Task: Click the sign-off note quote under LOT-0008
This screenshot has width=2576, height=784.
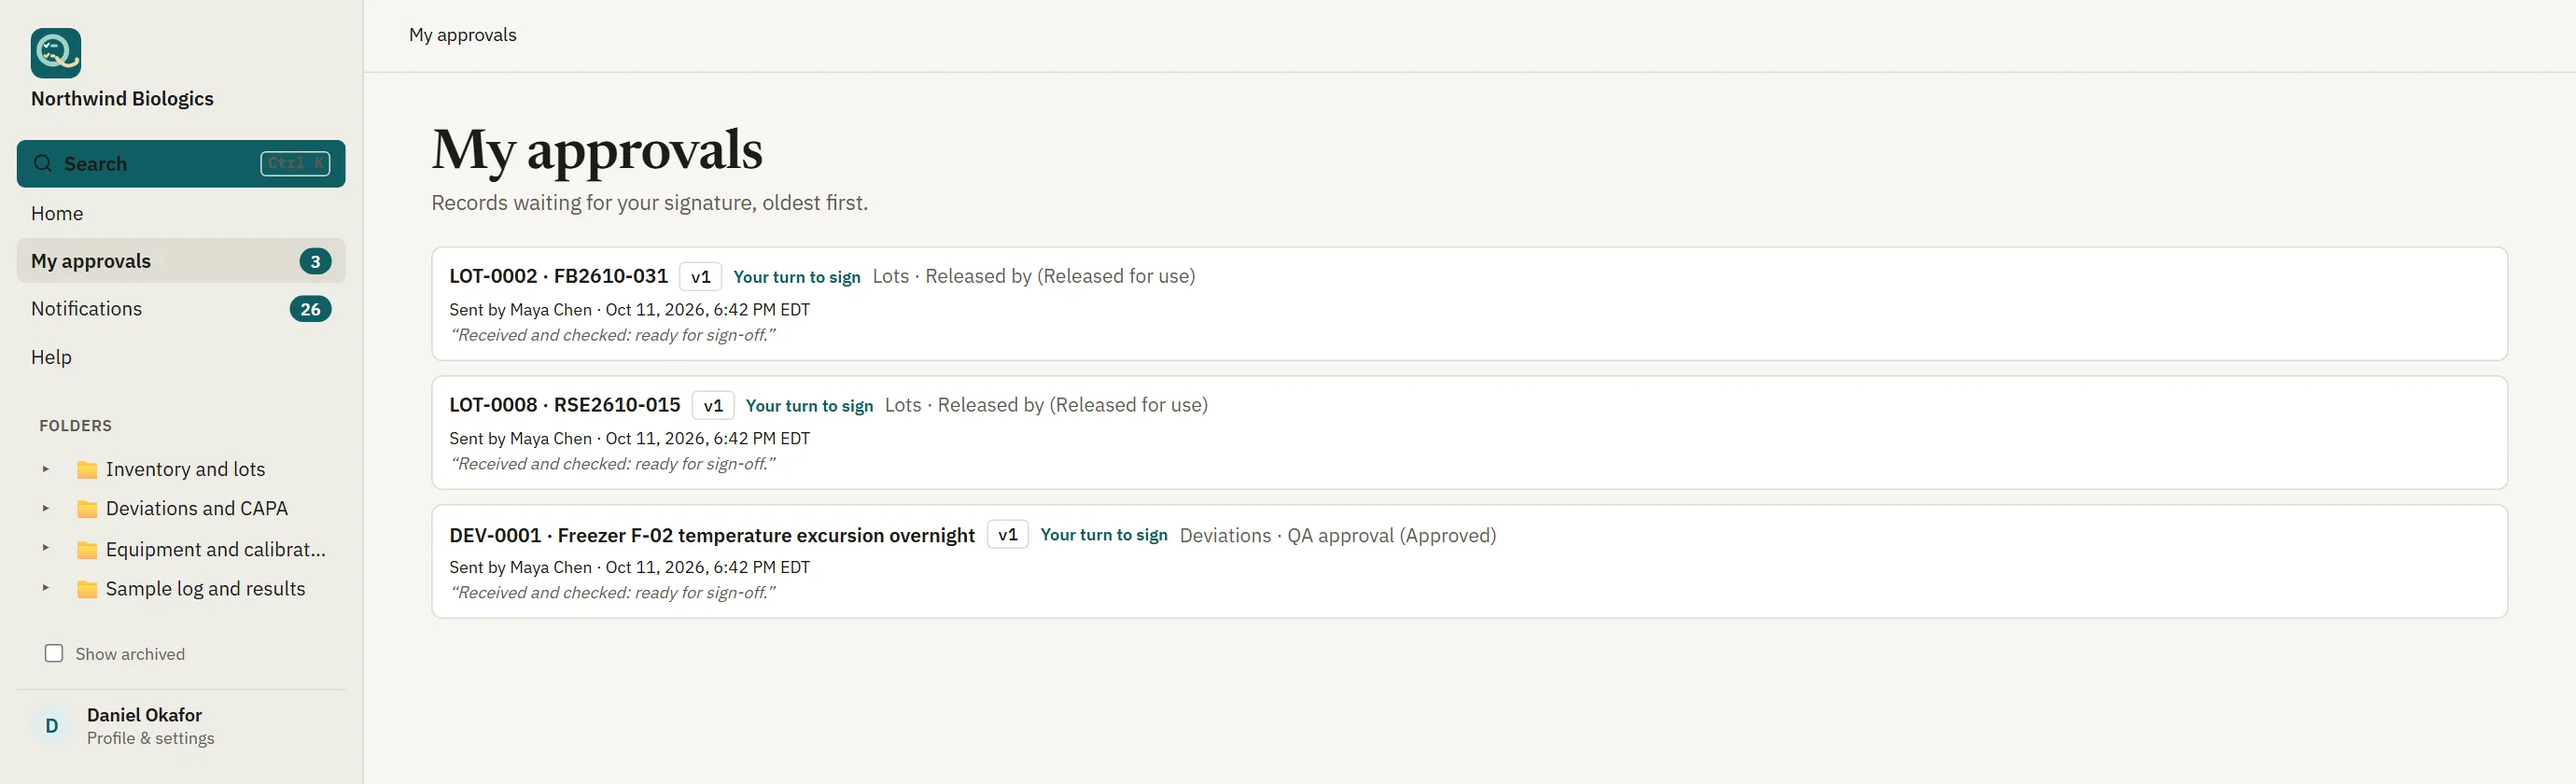Action: click(x=613, y=463)
